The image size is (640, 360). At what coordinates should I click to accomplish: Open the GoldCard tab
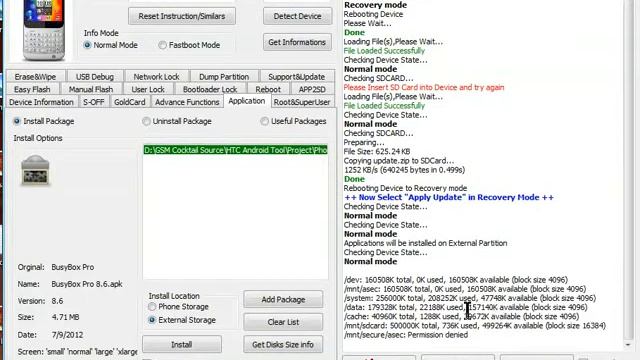pyautogui.click(x=130, y=102)
